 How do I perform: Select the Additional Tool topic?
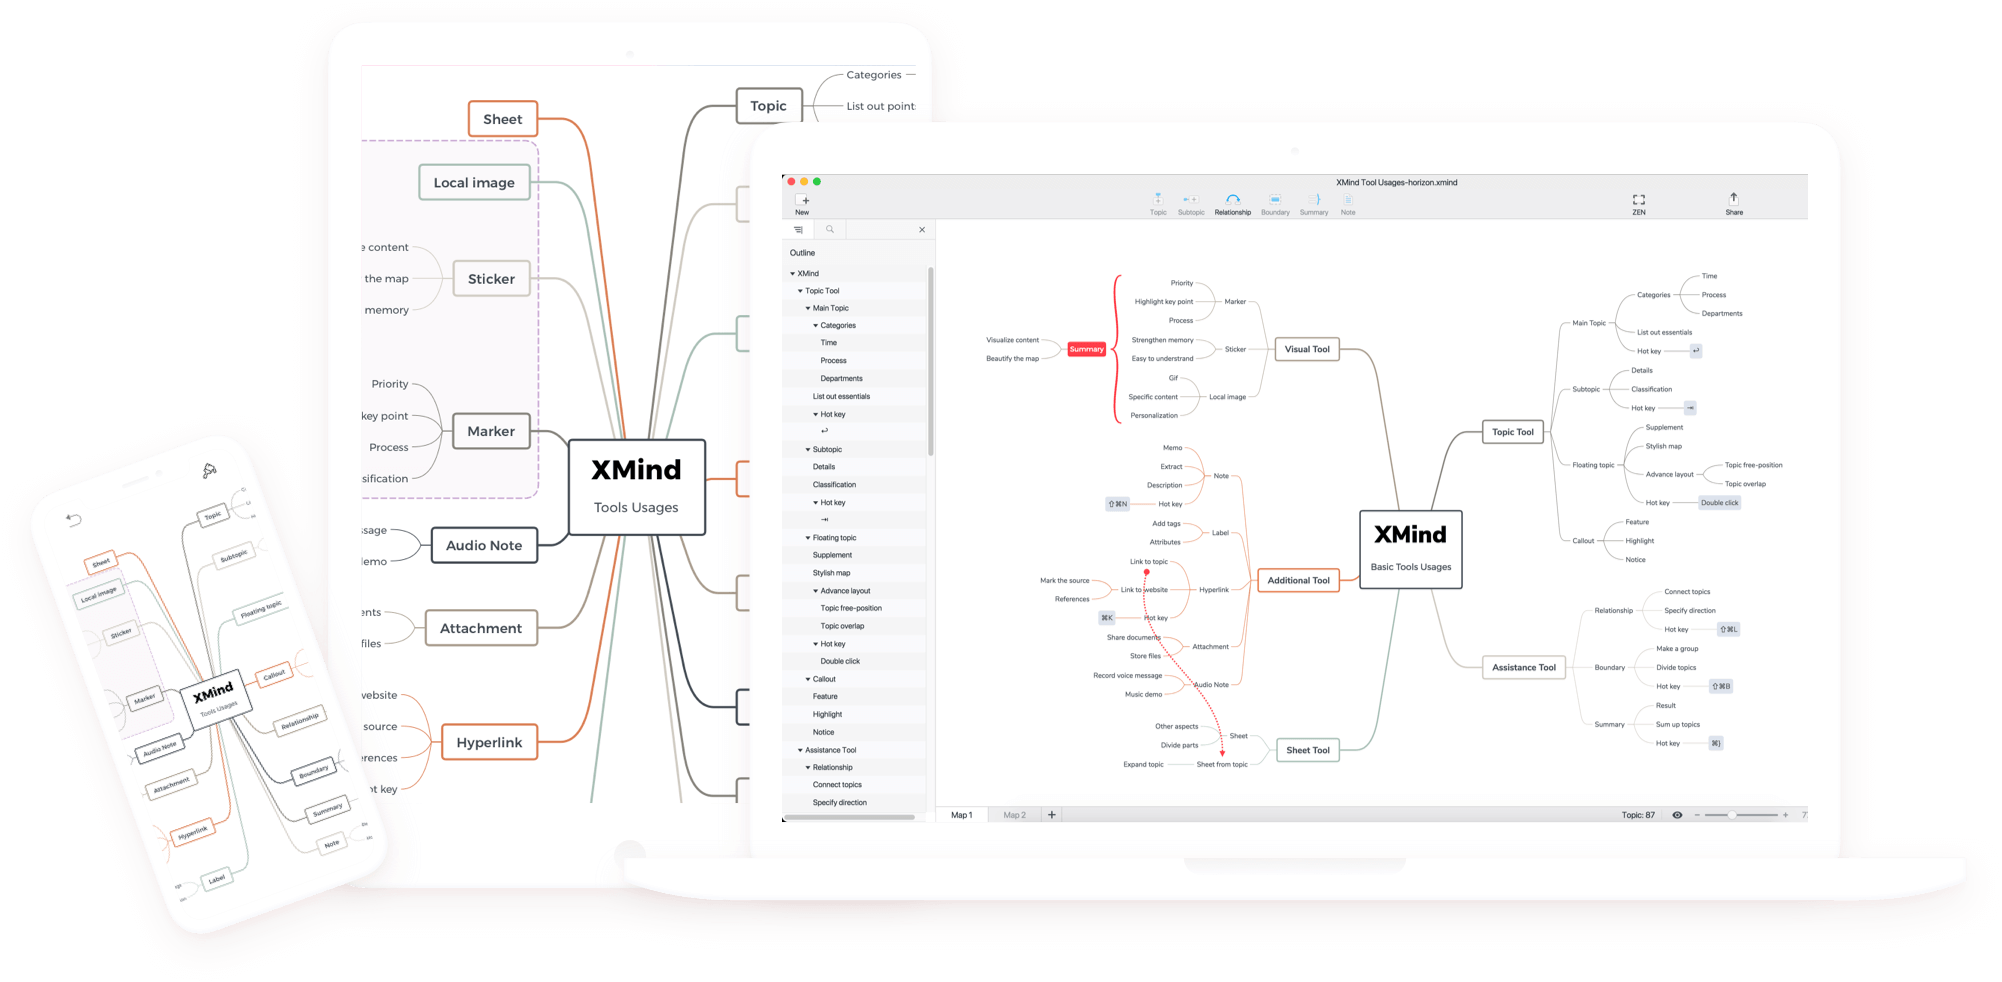[1298, 580]
